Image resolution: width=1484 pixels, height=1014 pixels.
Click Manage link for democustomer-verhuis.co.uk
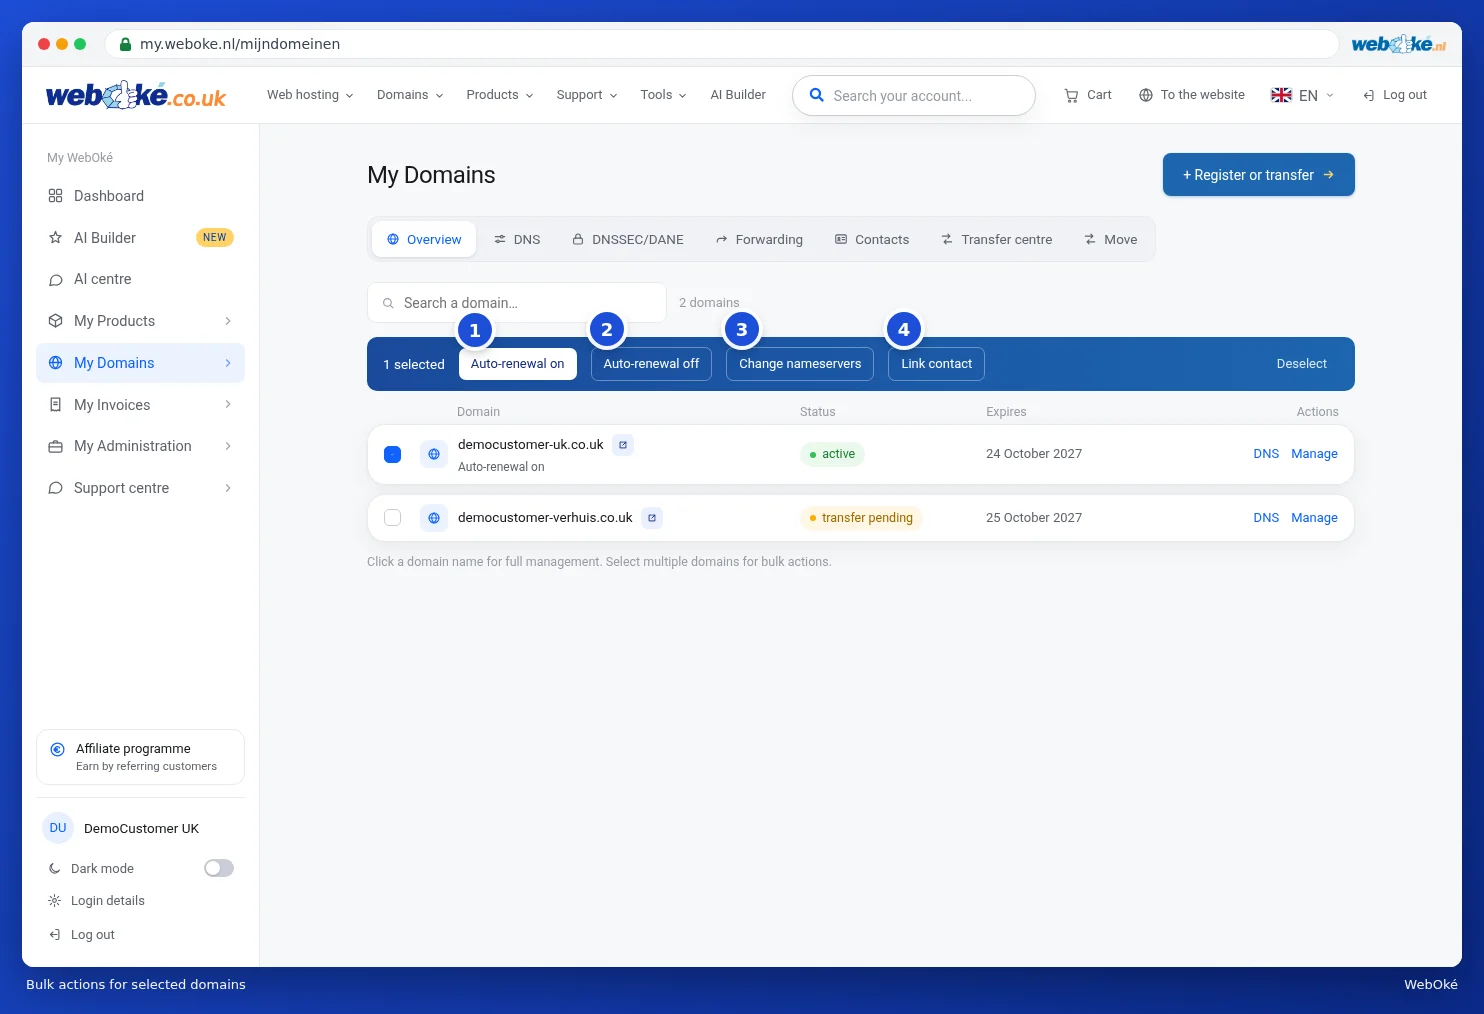point(1314,518)
